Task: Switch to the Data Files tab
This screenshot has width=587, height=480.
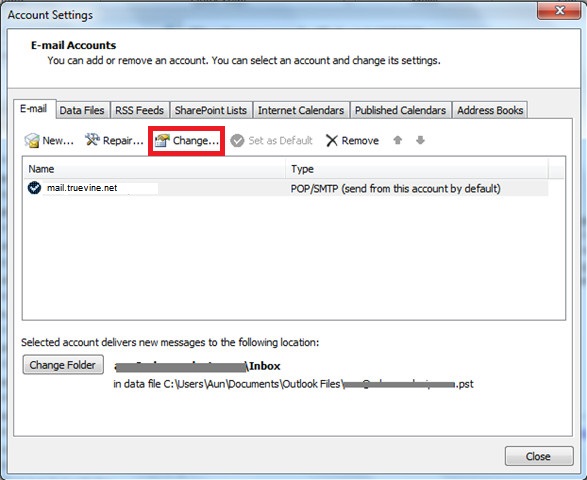Action: click(x=82, y=110)
